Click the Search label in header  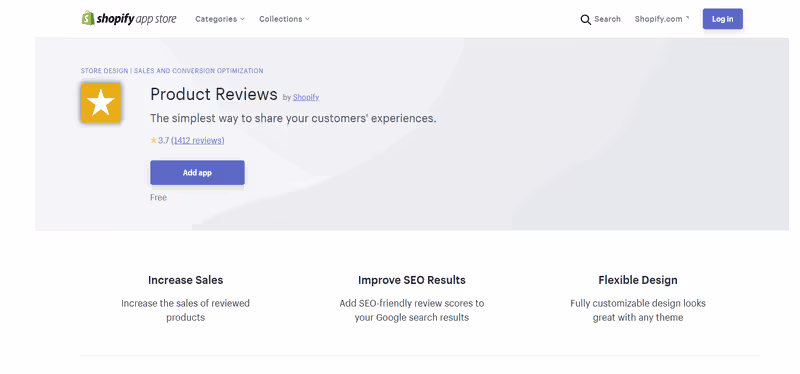(x=607, y=19)
